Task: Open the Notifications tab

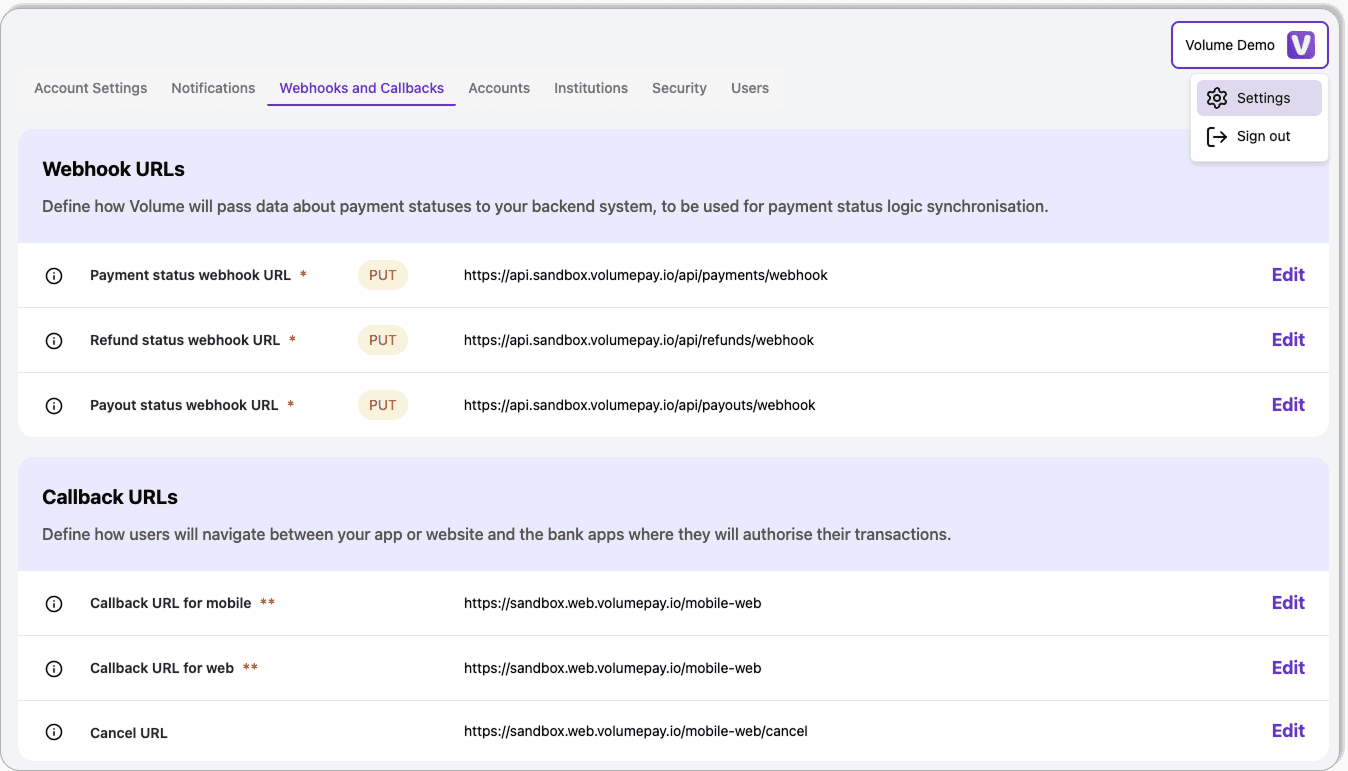Action: [x=213, y=88]
